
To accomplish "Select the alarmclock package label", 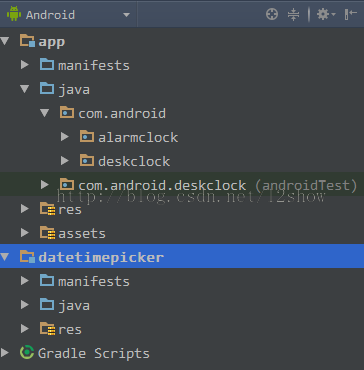I will [138, 138].
